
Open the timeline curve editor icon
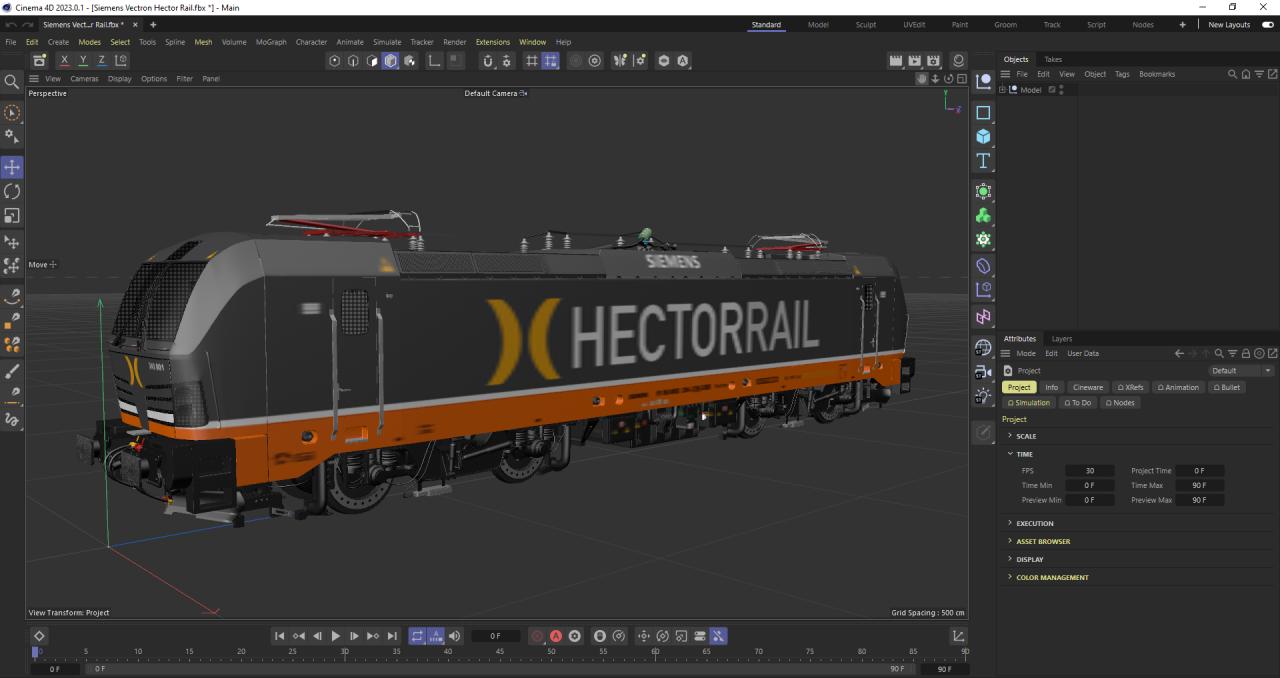(x=958, y=636)
